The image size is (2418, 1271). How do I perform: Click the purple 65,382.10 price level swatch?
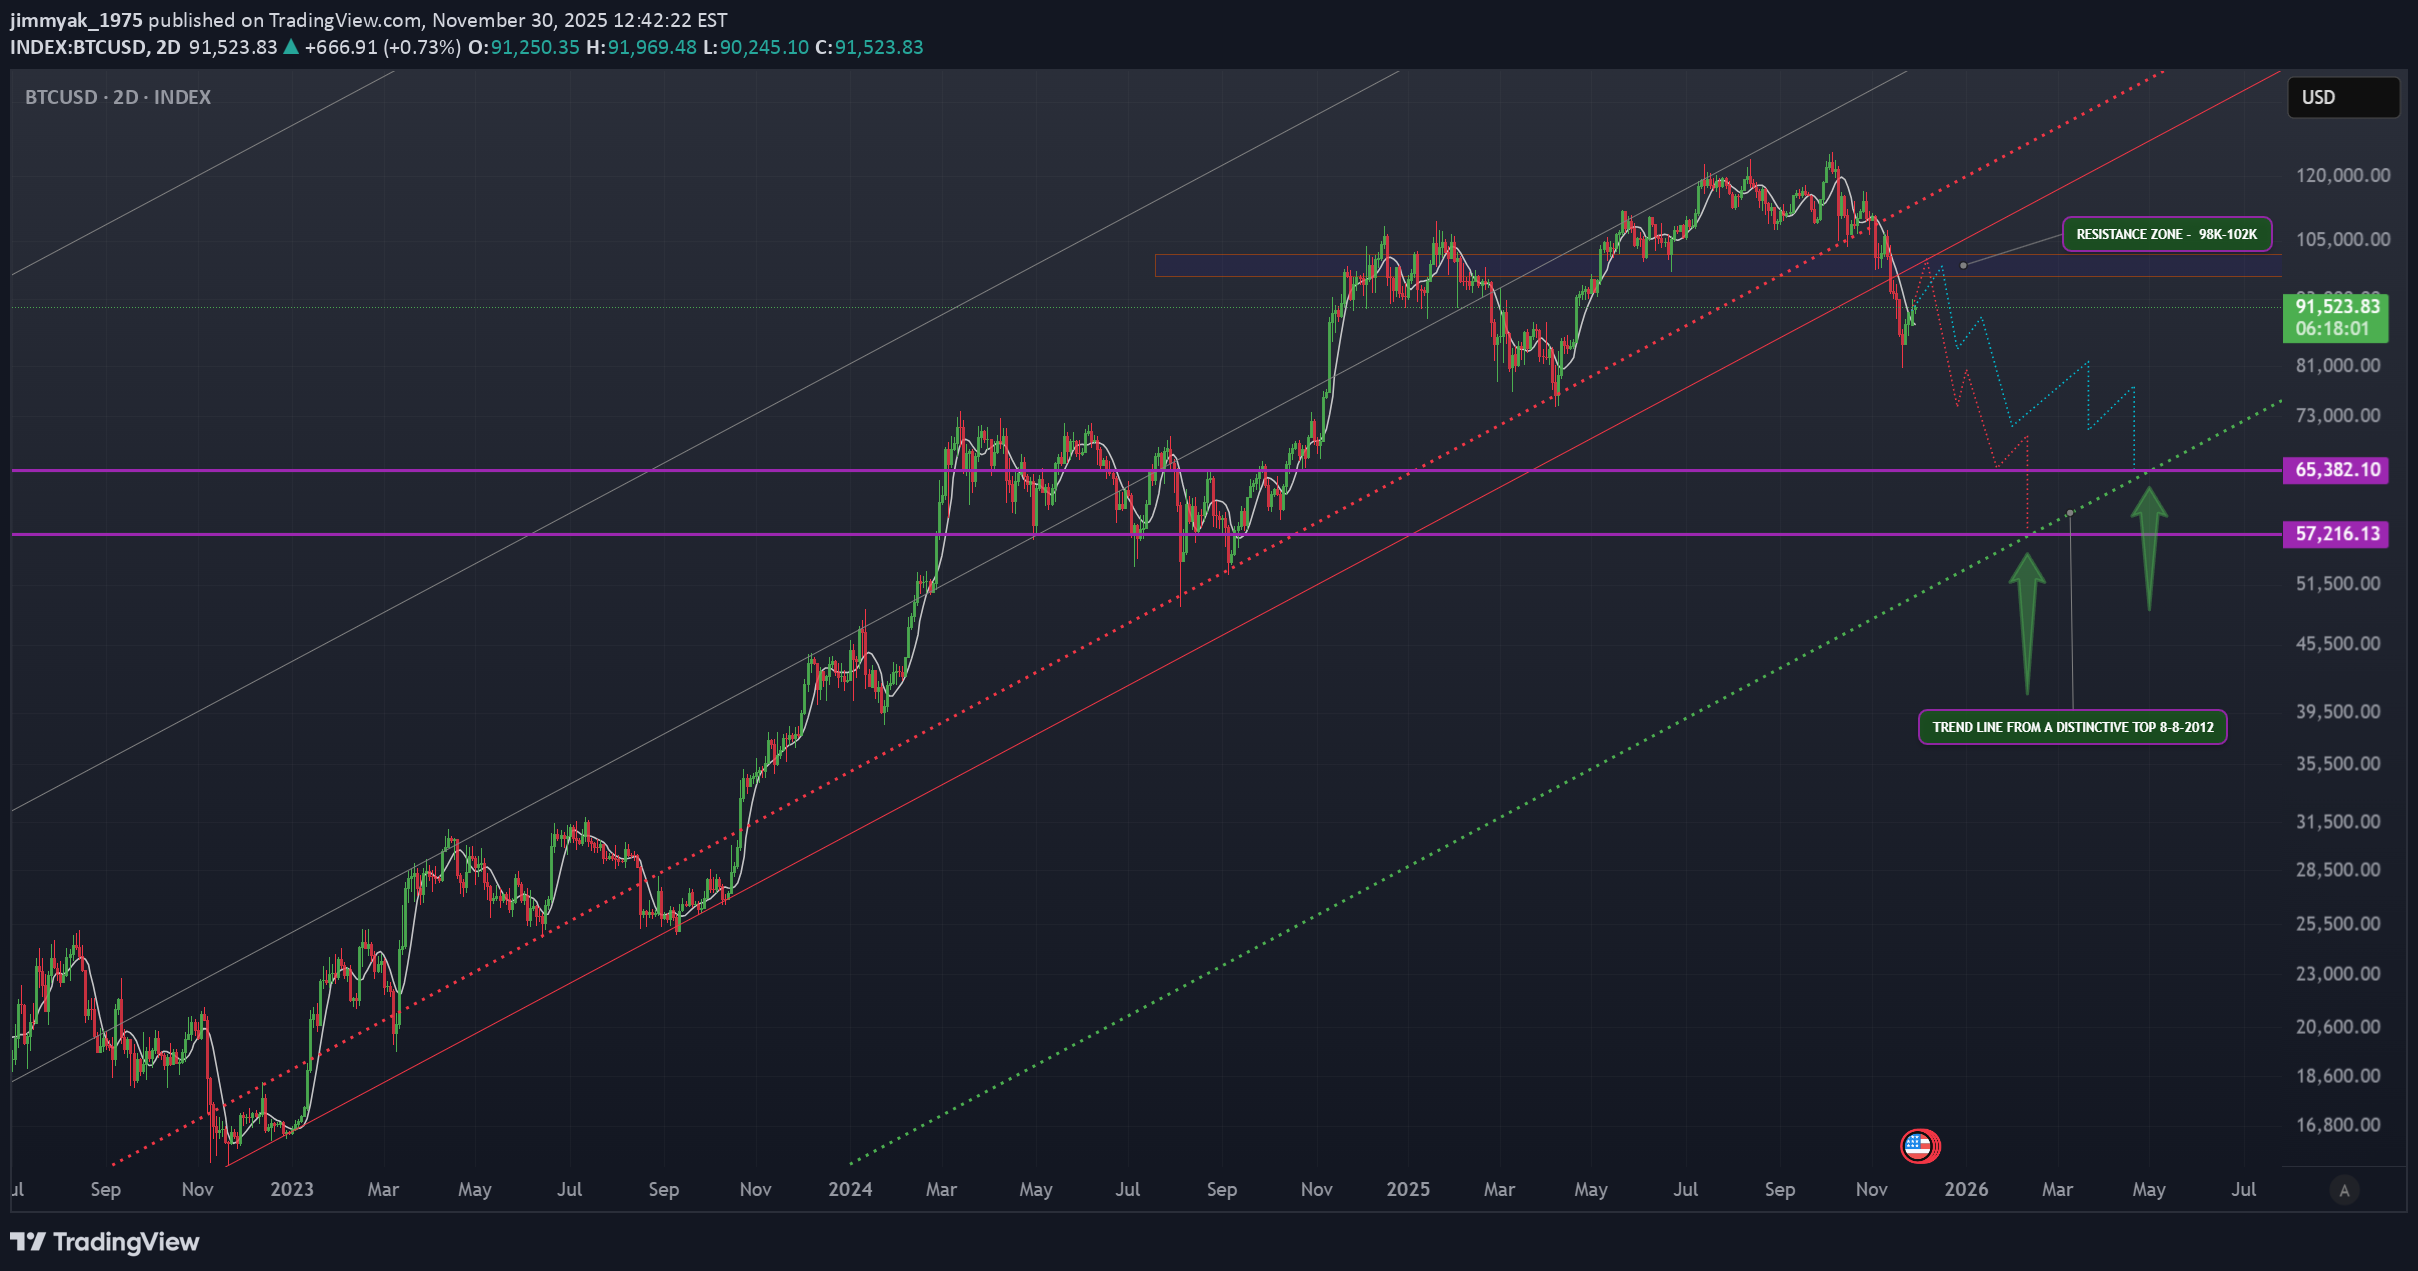click(x=2335, y=470)
